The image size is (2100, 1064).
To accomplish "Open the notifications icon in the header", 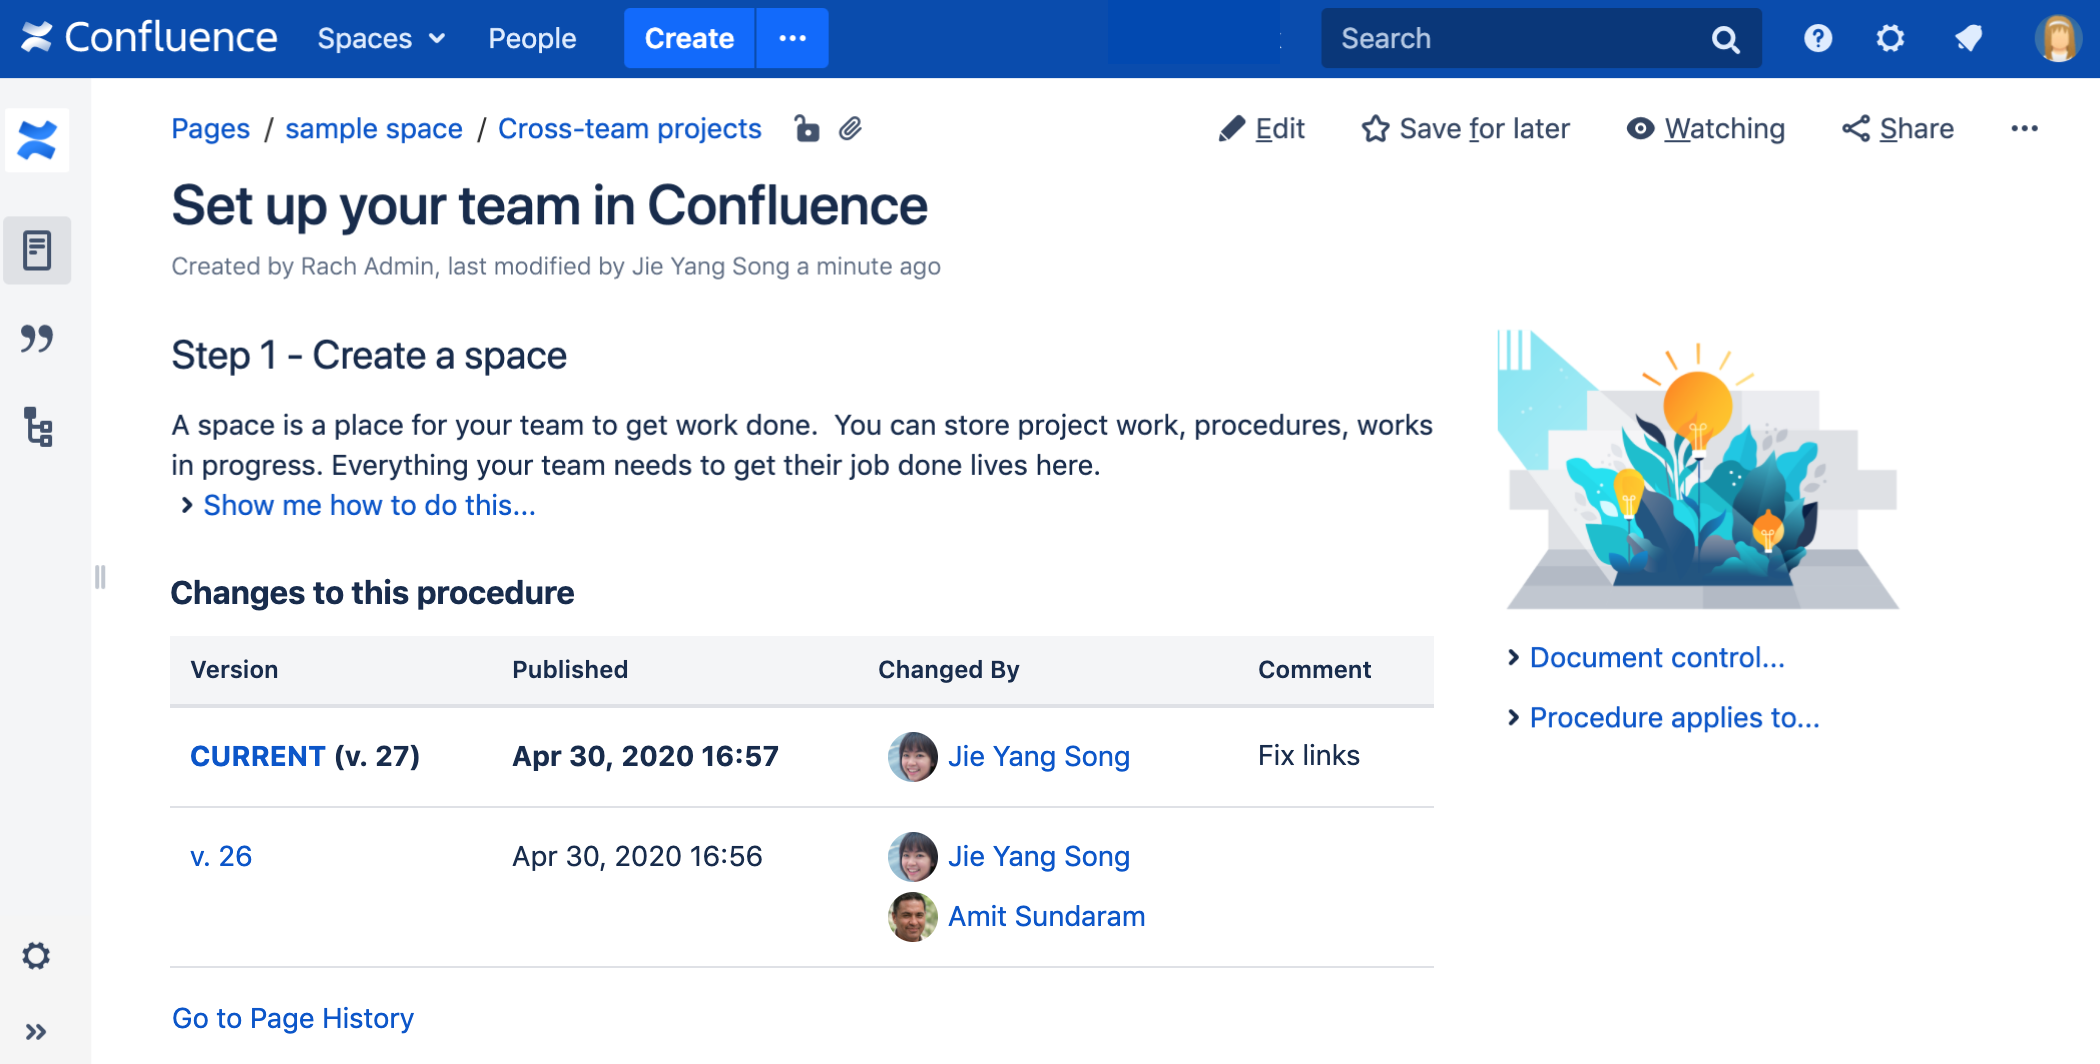I will 1968,39.
